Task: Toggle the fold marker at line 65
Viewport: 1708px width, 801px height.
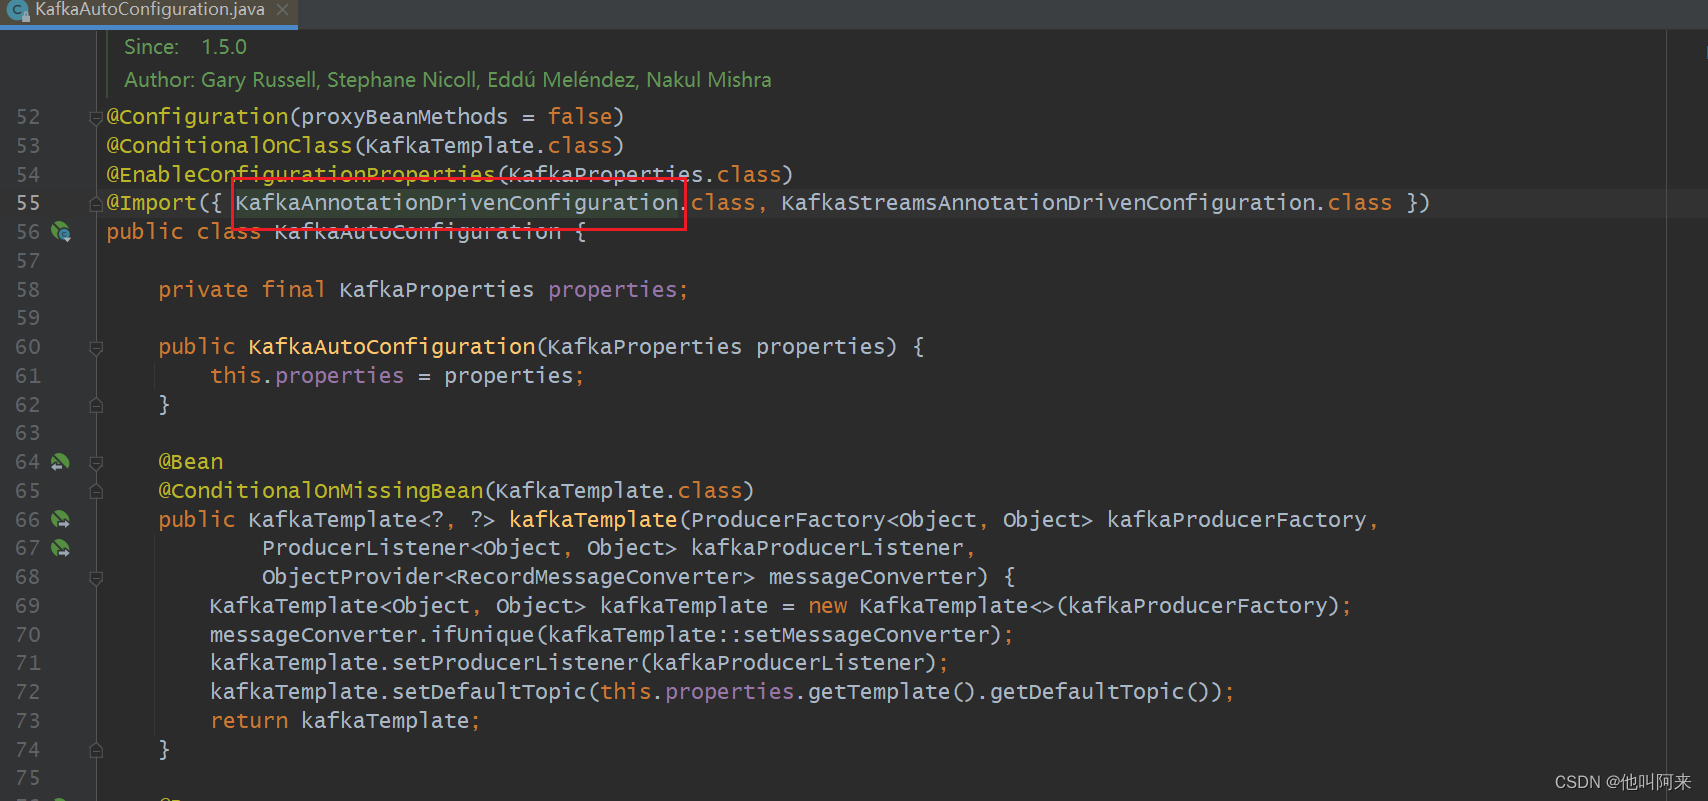Action: (x=96, y=491)
